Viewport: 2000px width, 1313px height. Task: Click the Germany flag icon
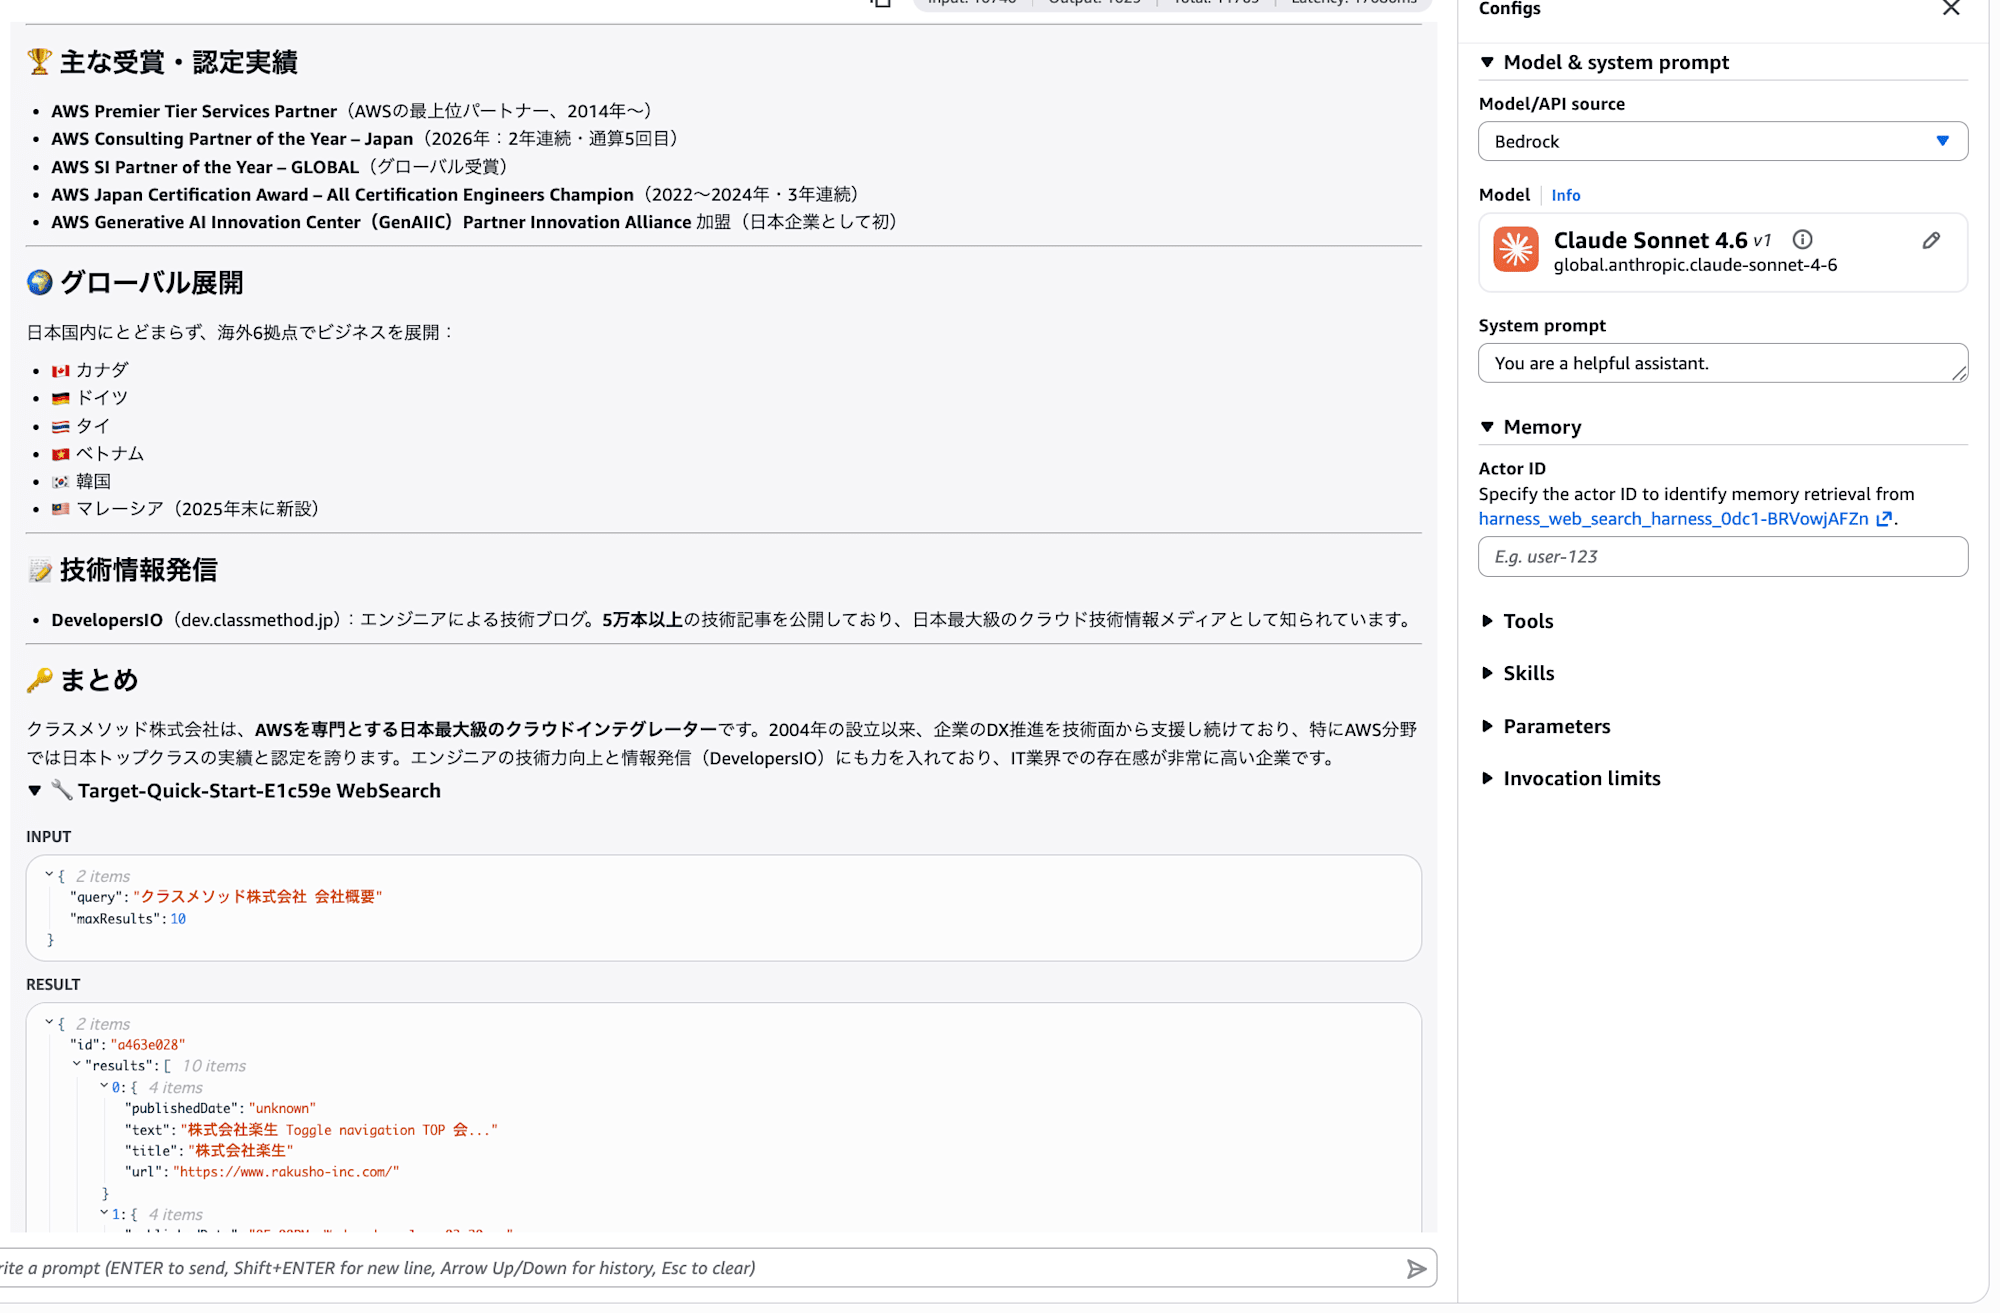coord(61,398)
